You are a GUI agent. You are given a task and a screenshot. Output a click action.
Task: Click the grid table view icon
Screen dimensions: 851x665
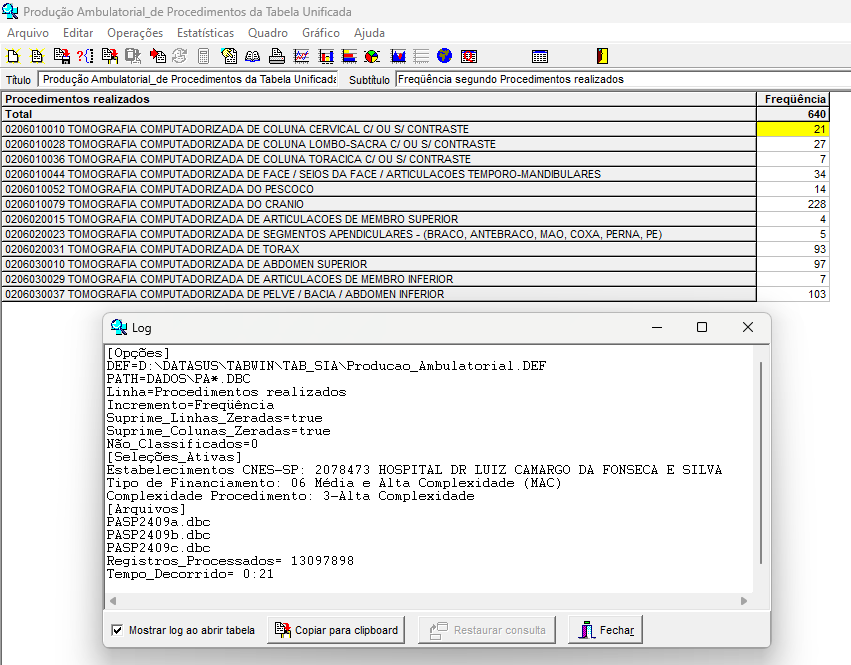click(540, 56)
